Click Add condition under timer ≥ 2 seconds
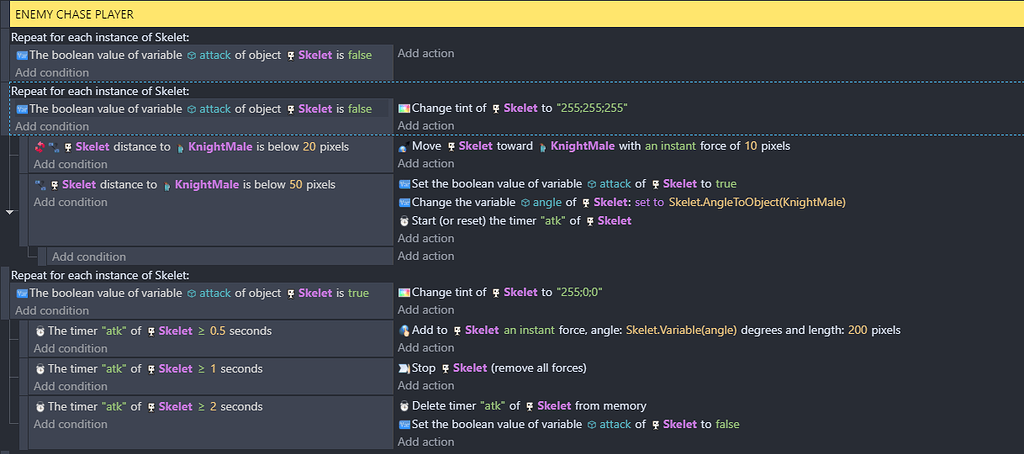The image size is (1024, 454). [x=70, y=424]
